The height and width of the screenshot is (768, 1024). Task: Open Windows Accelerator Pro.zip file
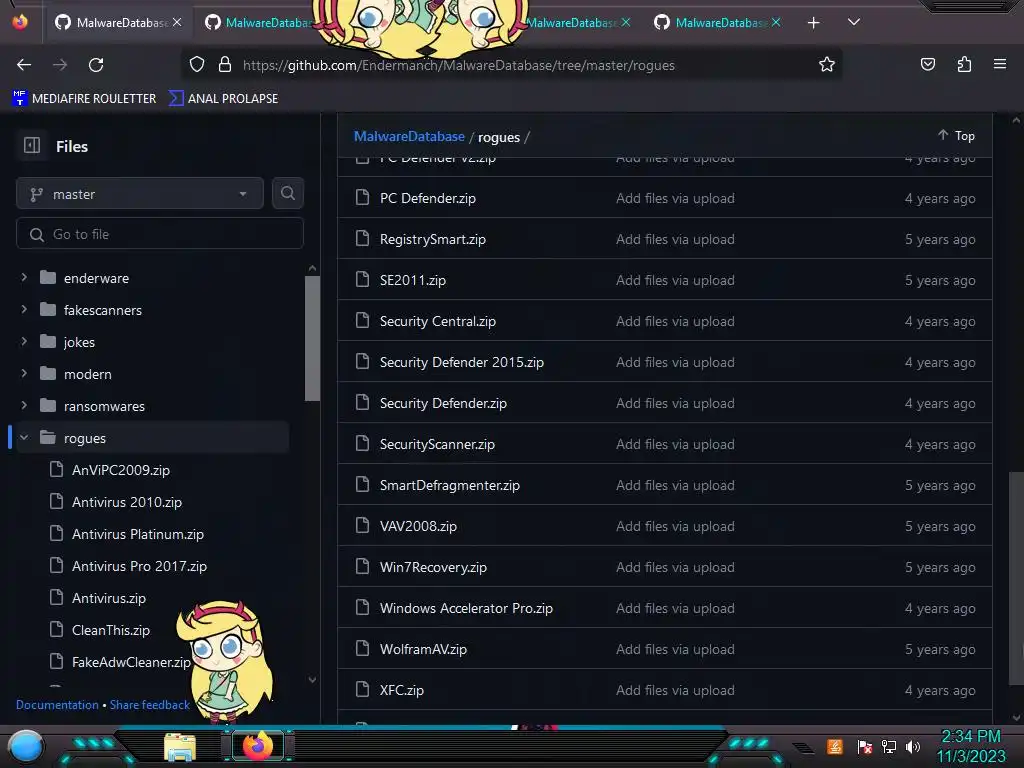[466, 608]
